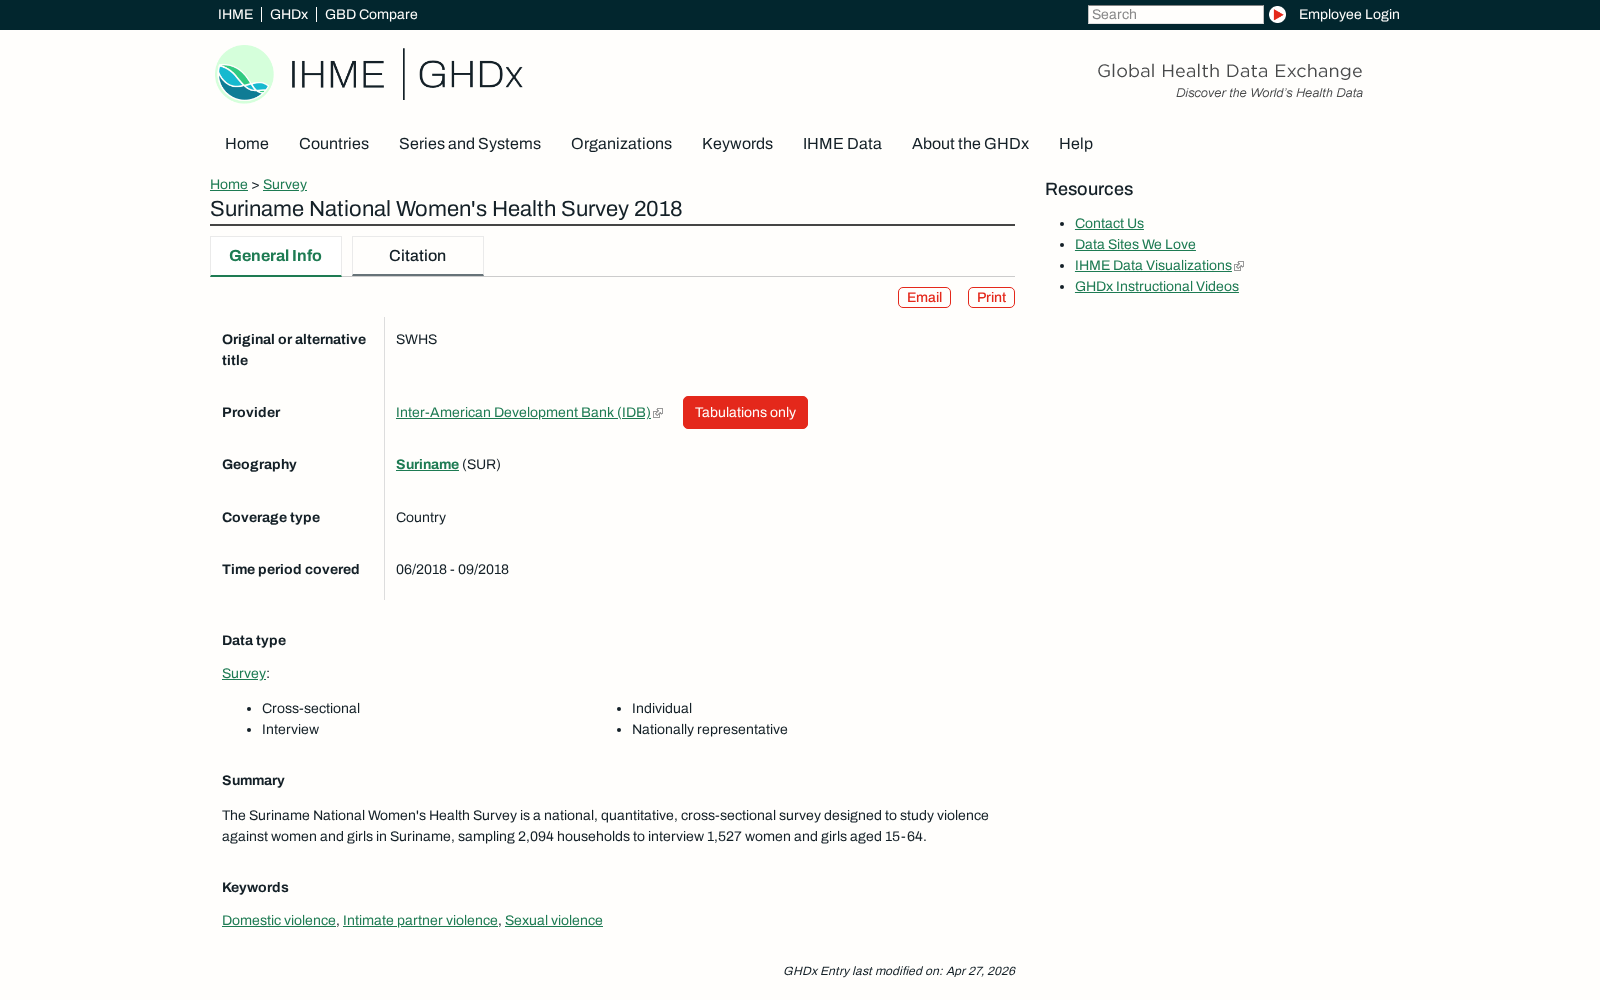Click the GHDx Entry last modified date text

point(899,971)
